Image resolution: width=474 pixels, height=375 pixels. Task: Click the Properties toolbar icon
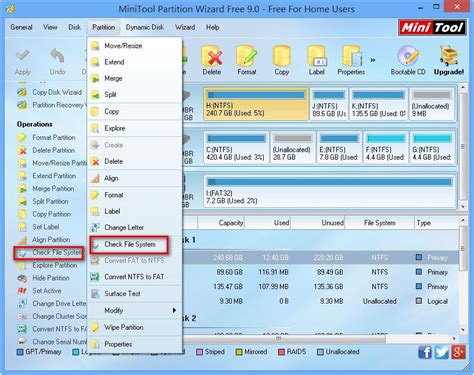click(351, 56)
